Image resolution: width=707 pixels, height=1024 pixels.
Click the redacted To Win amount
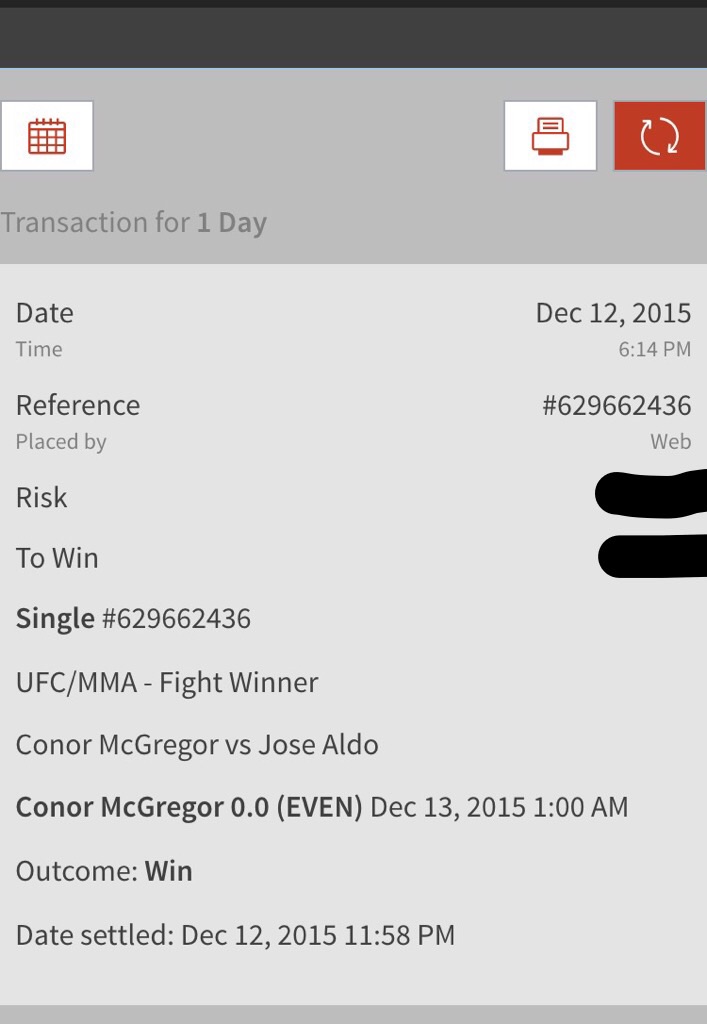point(652,556)
